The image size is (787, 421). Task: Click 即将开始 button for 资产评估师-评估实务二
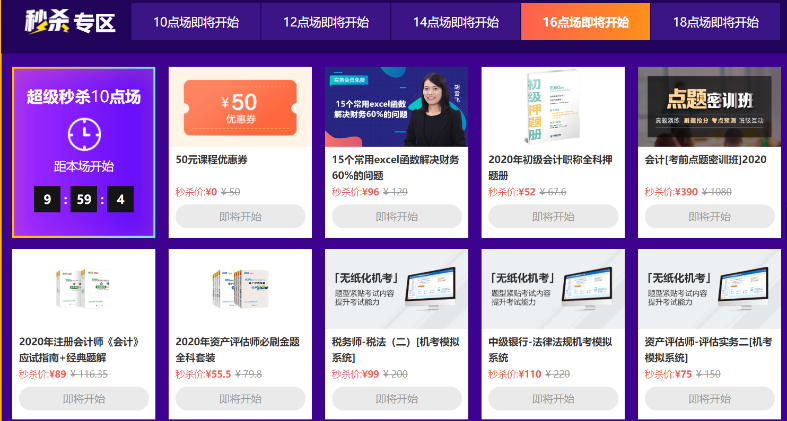pos(710,398)
